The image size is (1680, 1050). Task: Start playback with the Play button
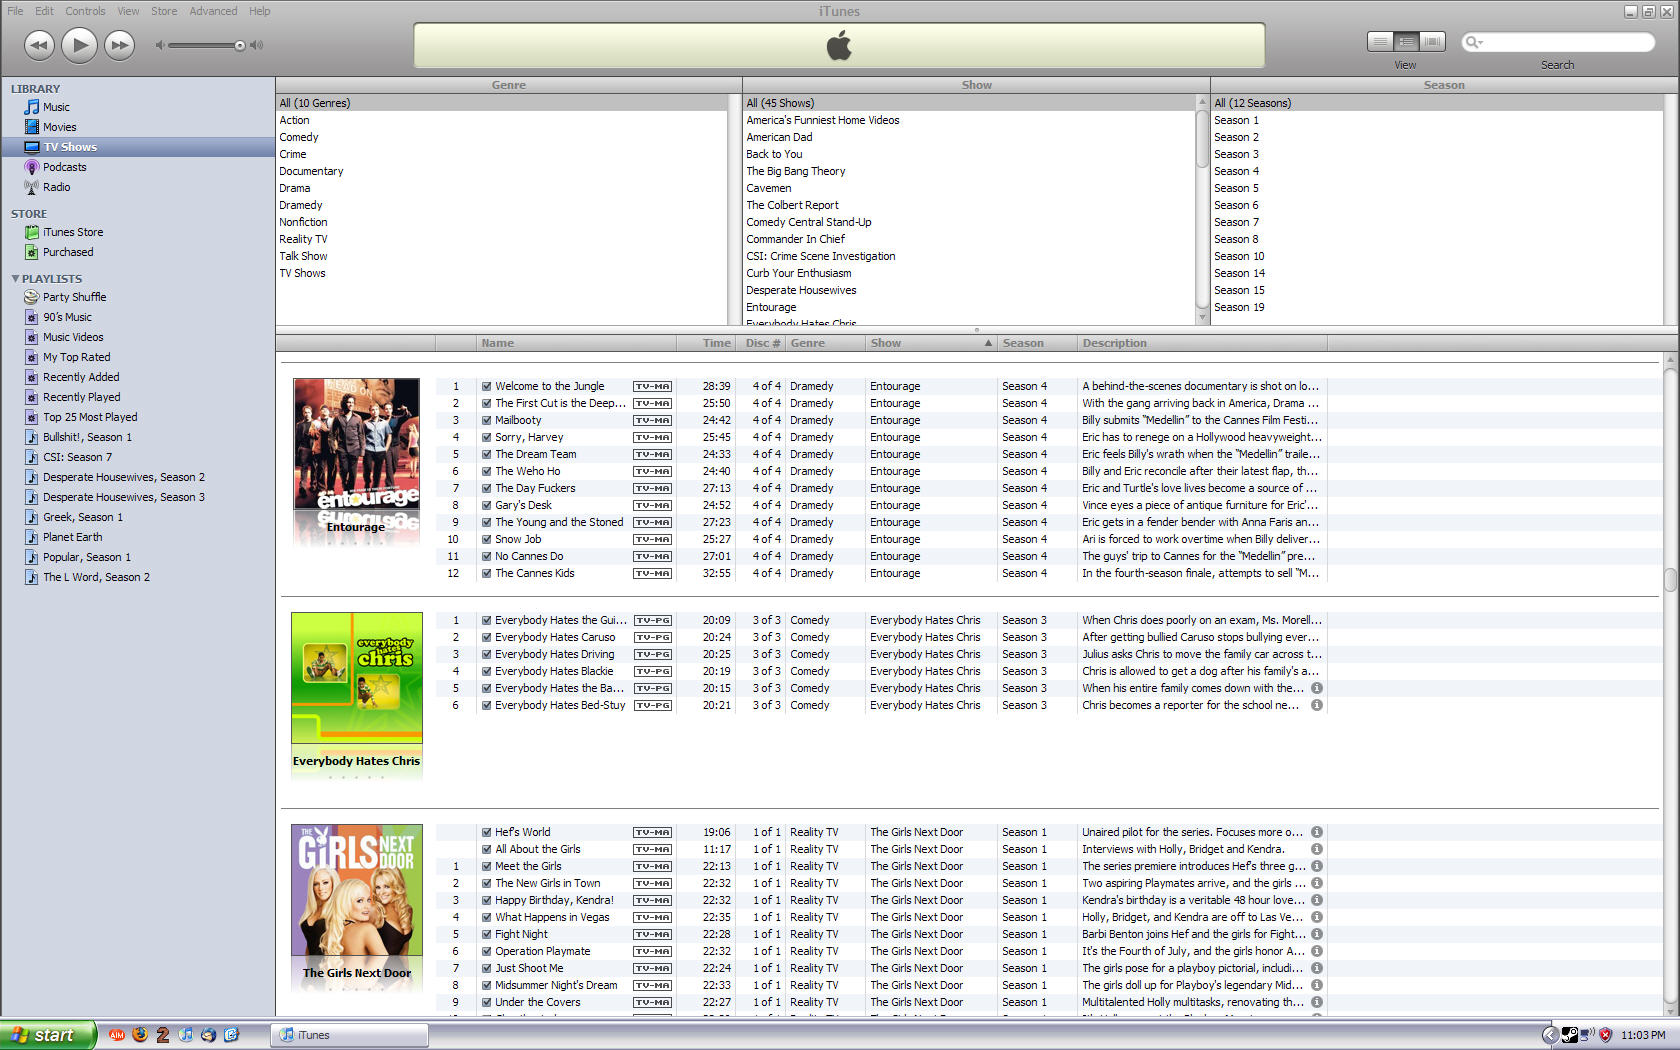pyautogui.click(x=79, y=45)
